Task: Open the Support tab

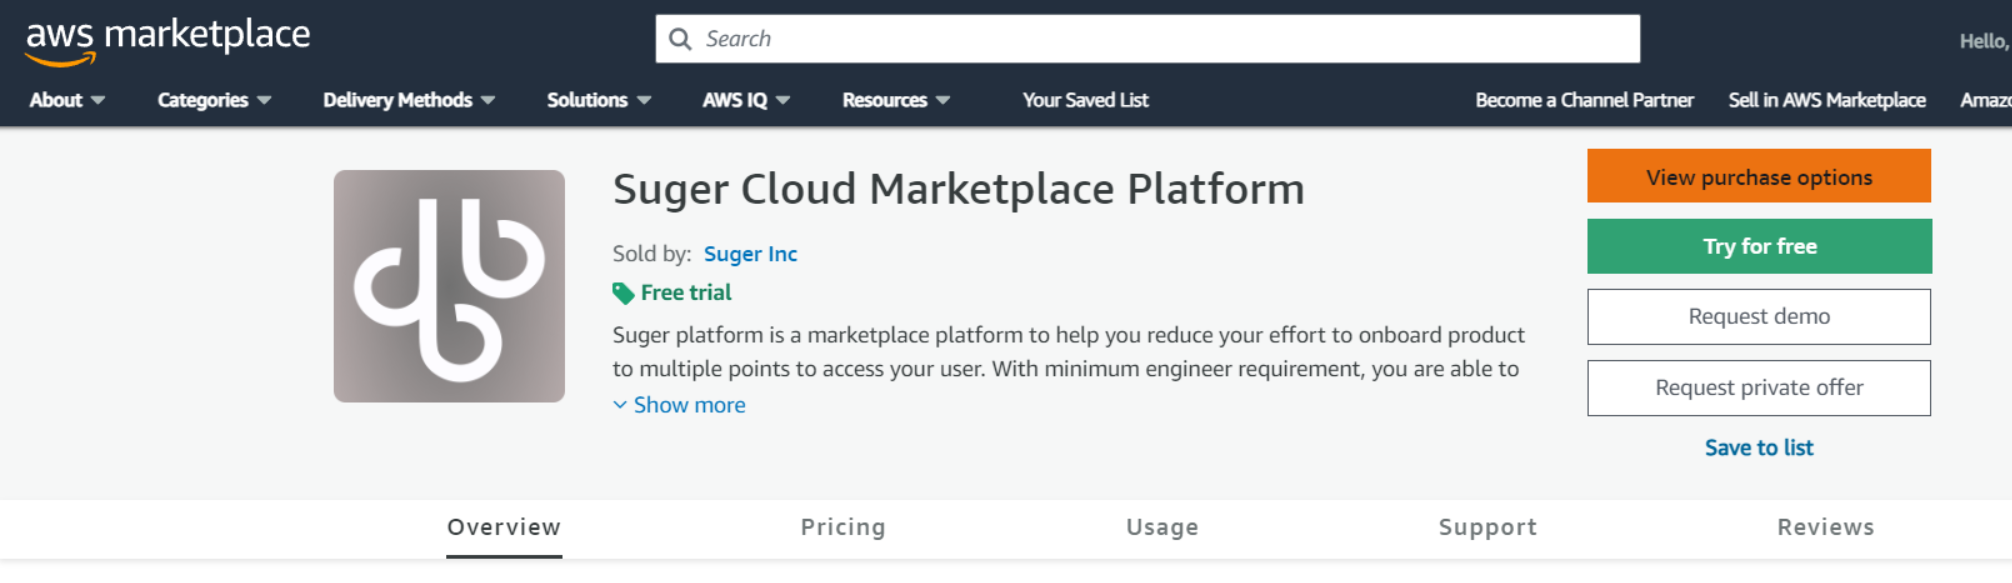Action: (x=1488, y=528)
